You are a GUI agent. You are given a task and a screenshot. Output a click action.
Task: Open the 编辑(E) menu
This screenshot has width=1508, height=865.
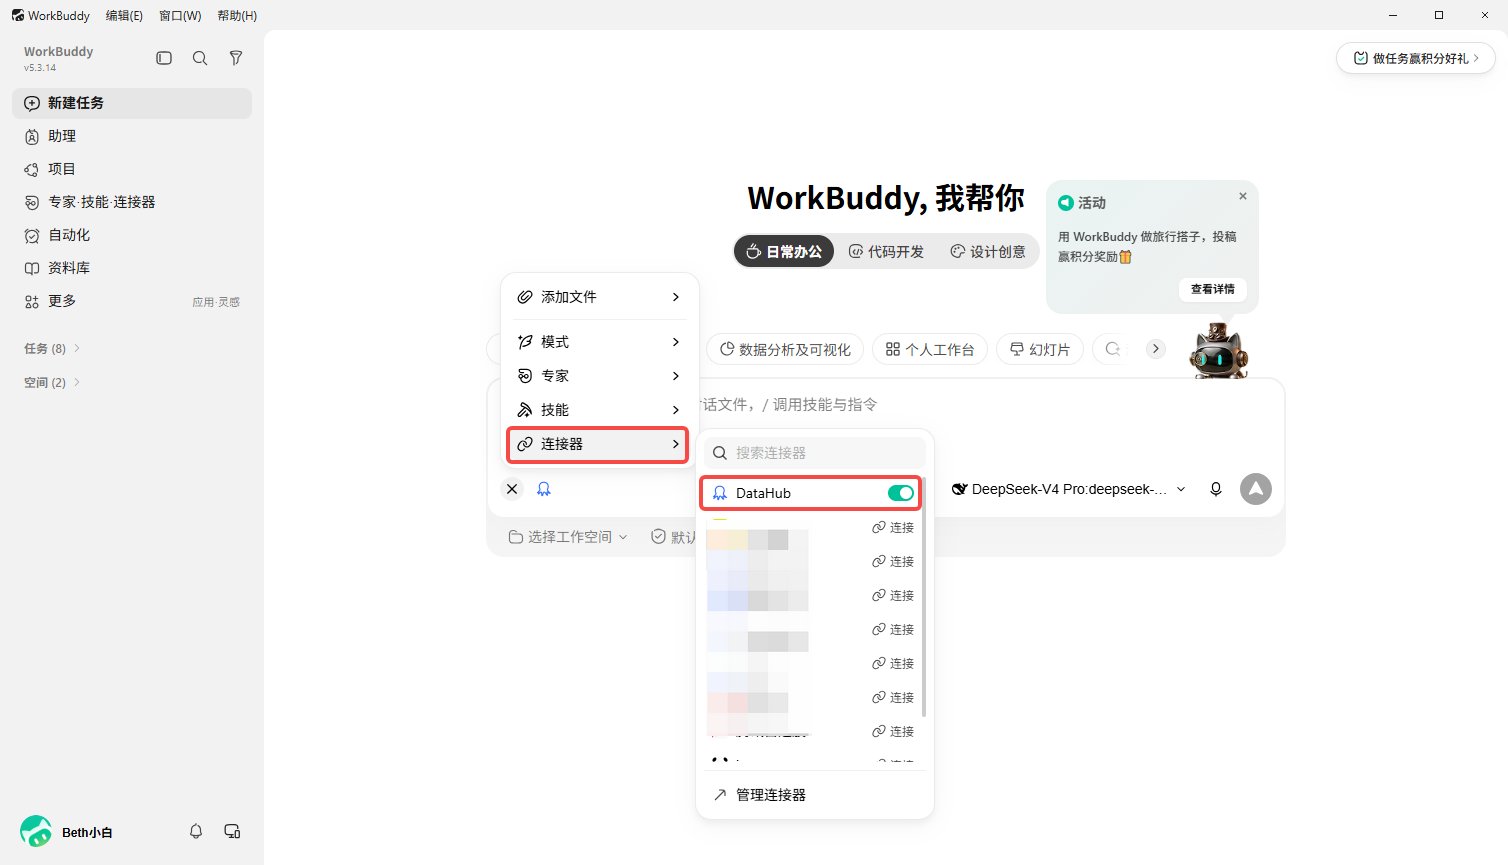click(x=124, y=16)
